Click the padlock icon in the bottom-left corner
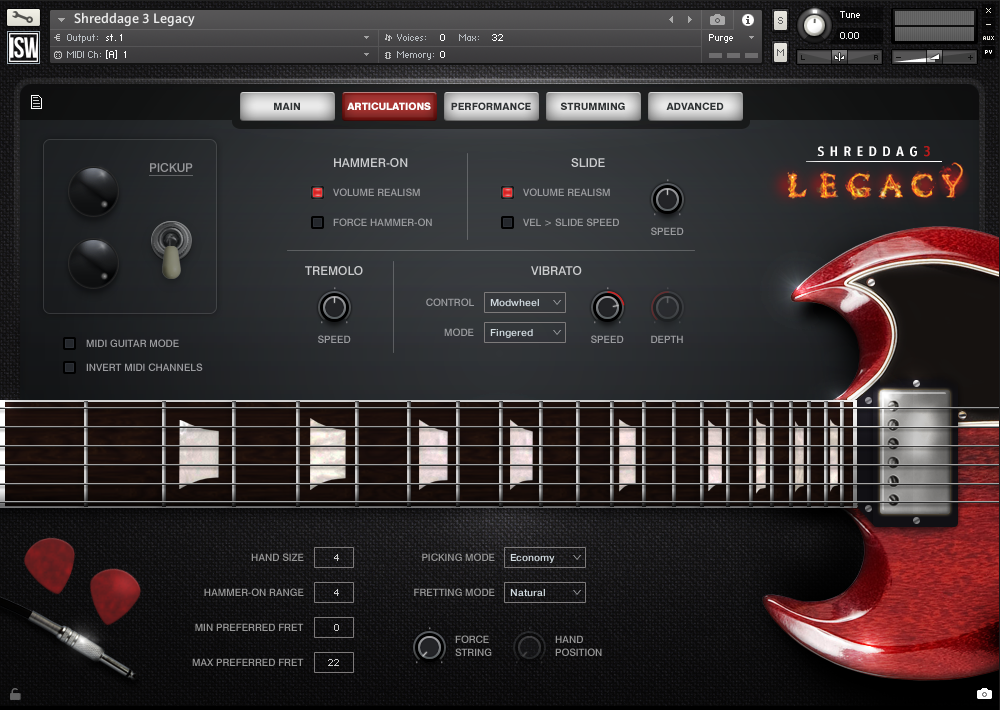 [x=15, y=693]
